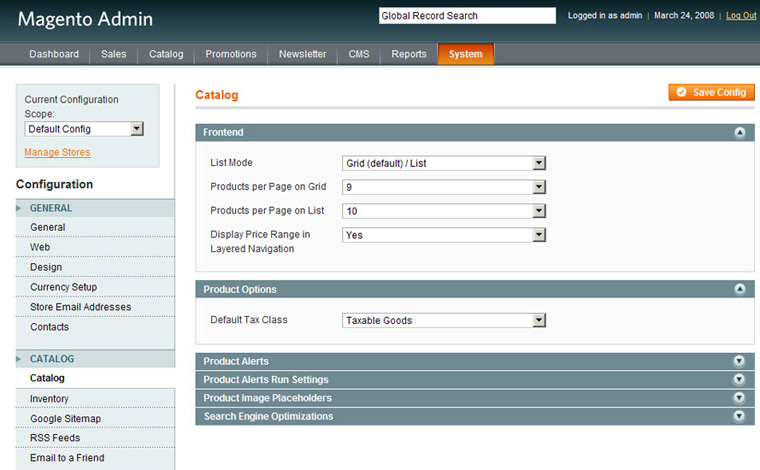The height and width of the screenshot is (470, 760).
Task: Collapse the Frontend section arrow icon
Action: point(740,132)
